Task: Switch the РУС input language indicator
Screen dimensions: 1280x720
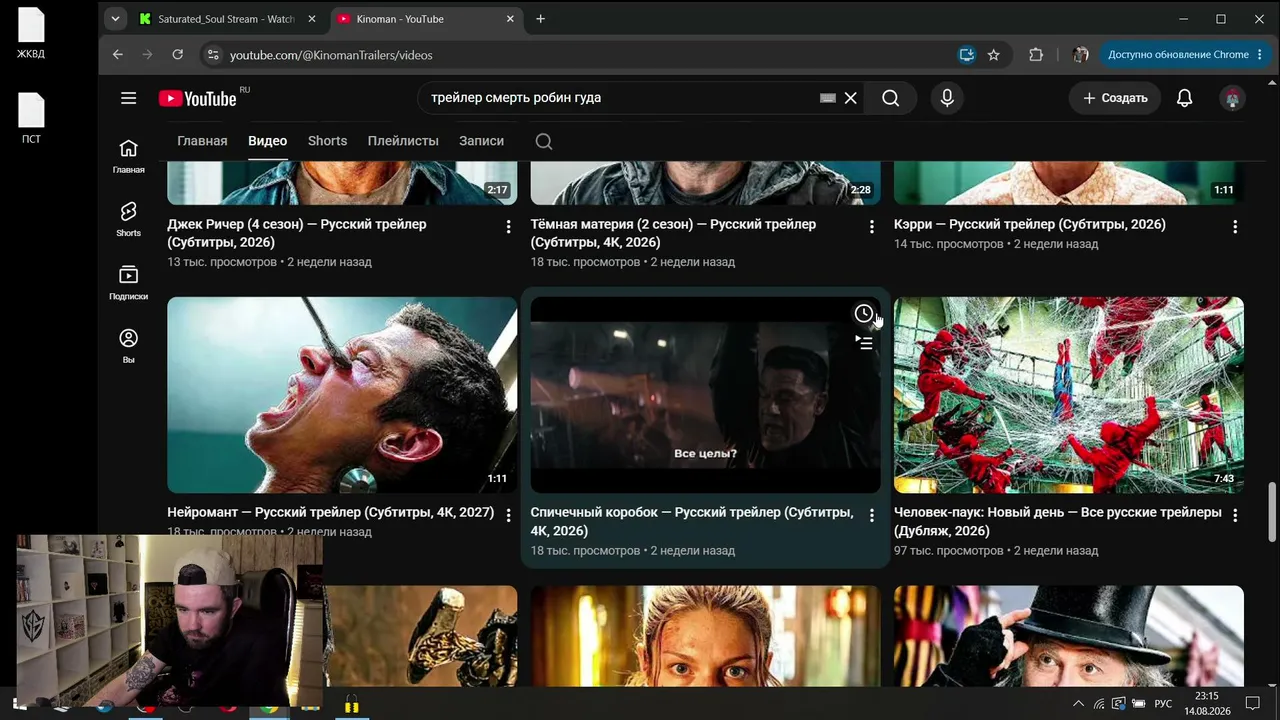Action: [x=1163, y=704]
